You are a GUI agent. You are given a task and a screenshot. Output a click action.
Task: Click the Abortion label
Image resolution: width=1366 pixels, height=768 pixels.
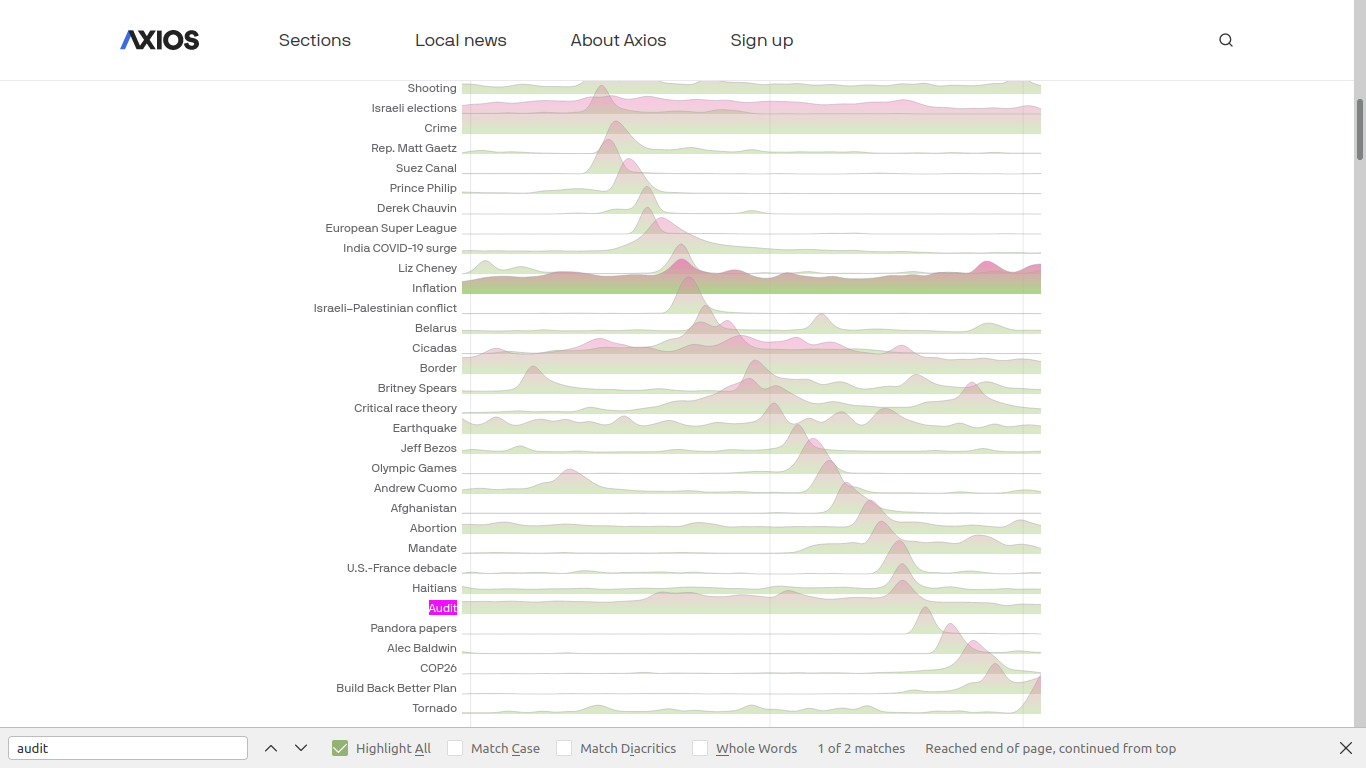(x=433, y=528)
